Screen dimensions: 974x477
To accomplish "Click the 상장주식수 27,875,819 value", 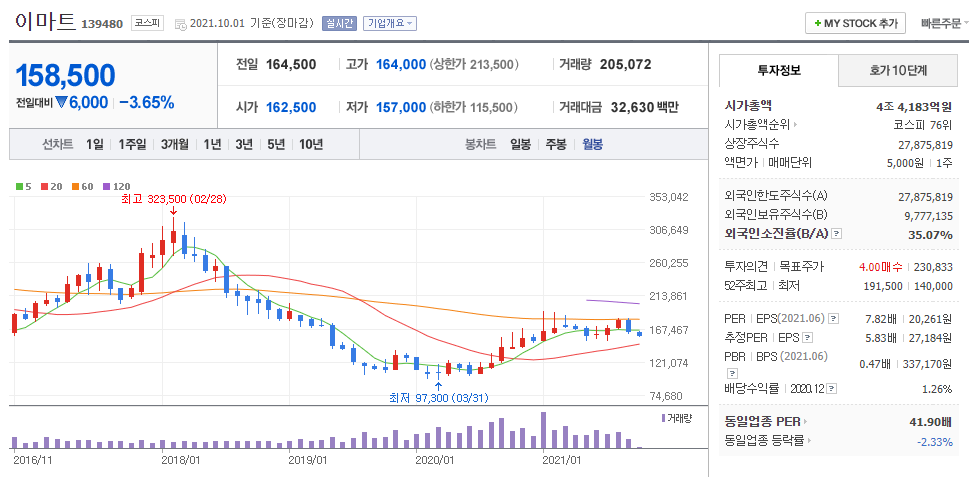I will 926,145.
